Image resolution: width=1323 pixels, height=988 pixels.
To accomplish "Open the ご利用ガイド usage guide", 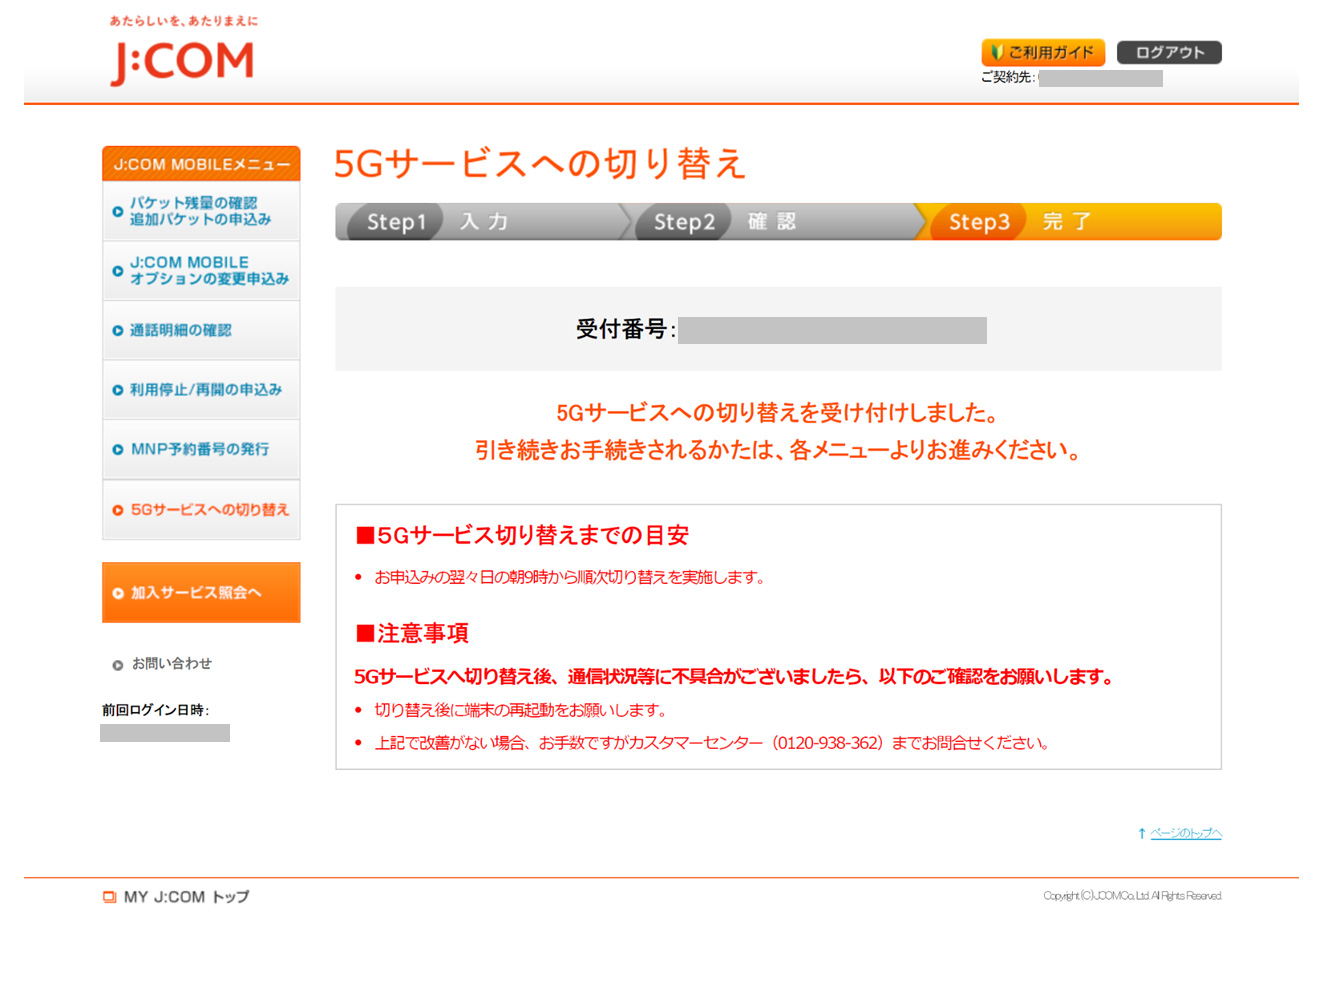I will coord(1043,52).
